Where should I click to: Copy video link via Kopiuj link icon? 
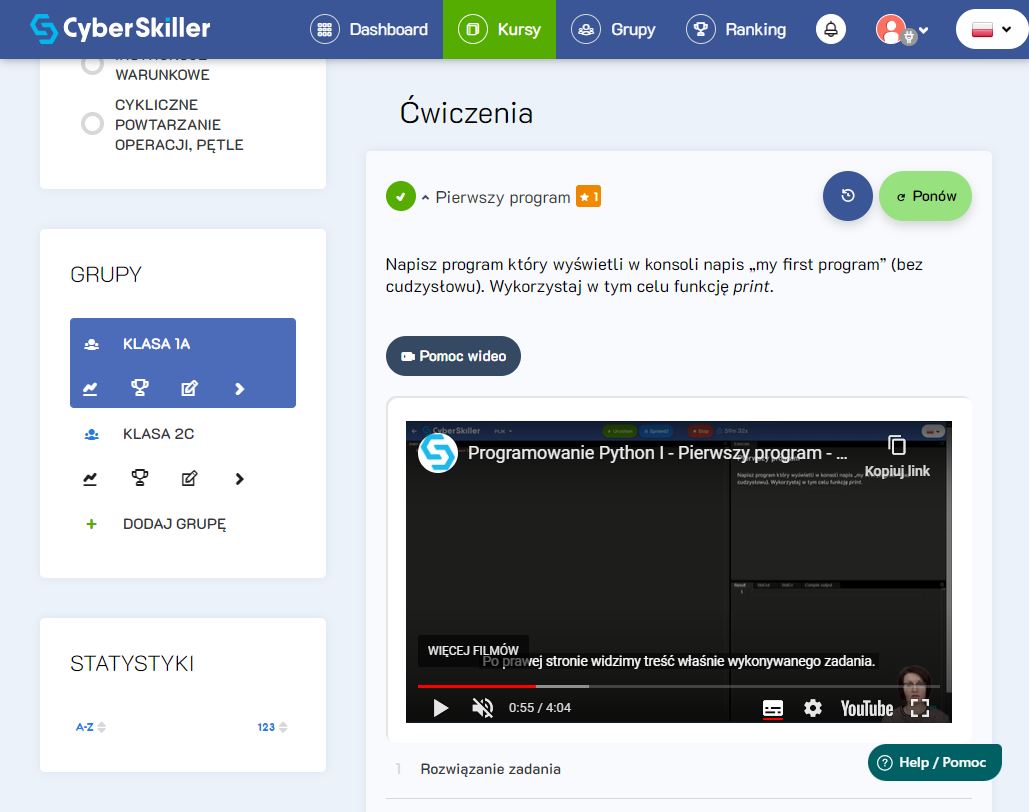[897, 446]
